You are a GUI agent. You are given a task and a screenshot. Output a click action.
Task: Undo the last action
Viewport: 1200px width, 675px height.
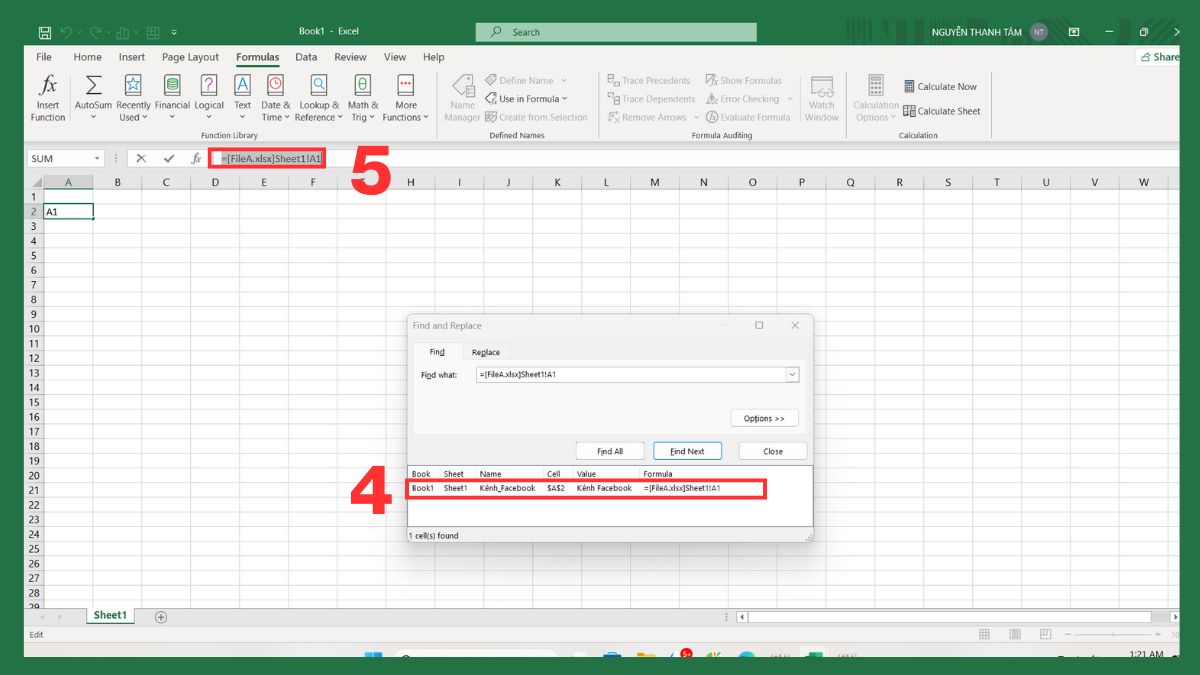[66, 32]
